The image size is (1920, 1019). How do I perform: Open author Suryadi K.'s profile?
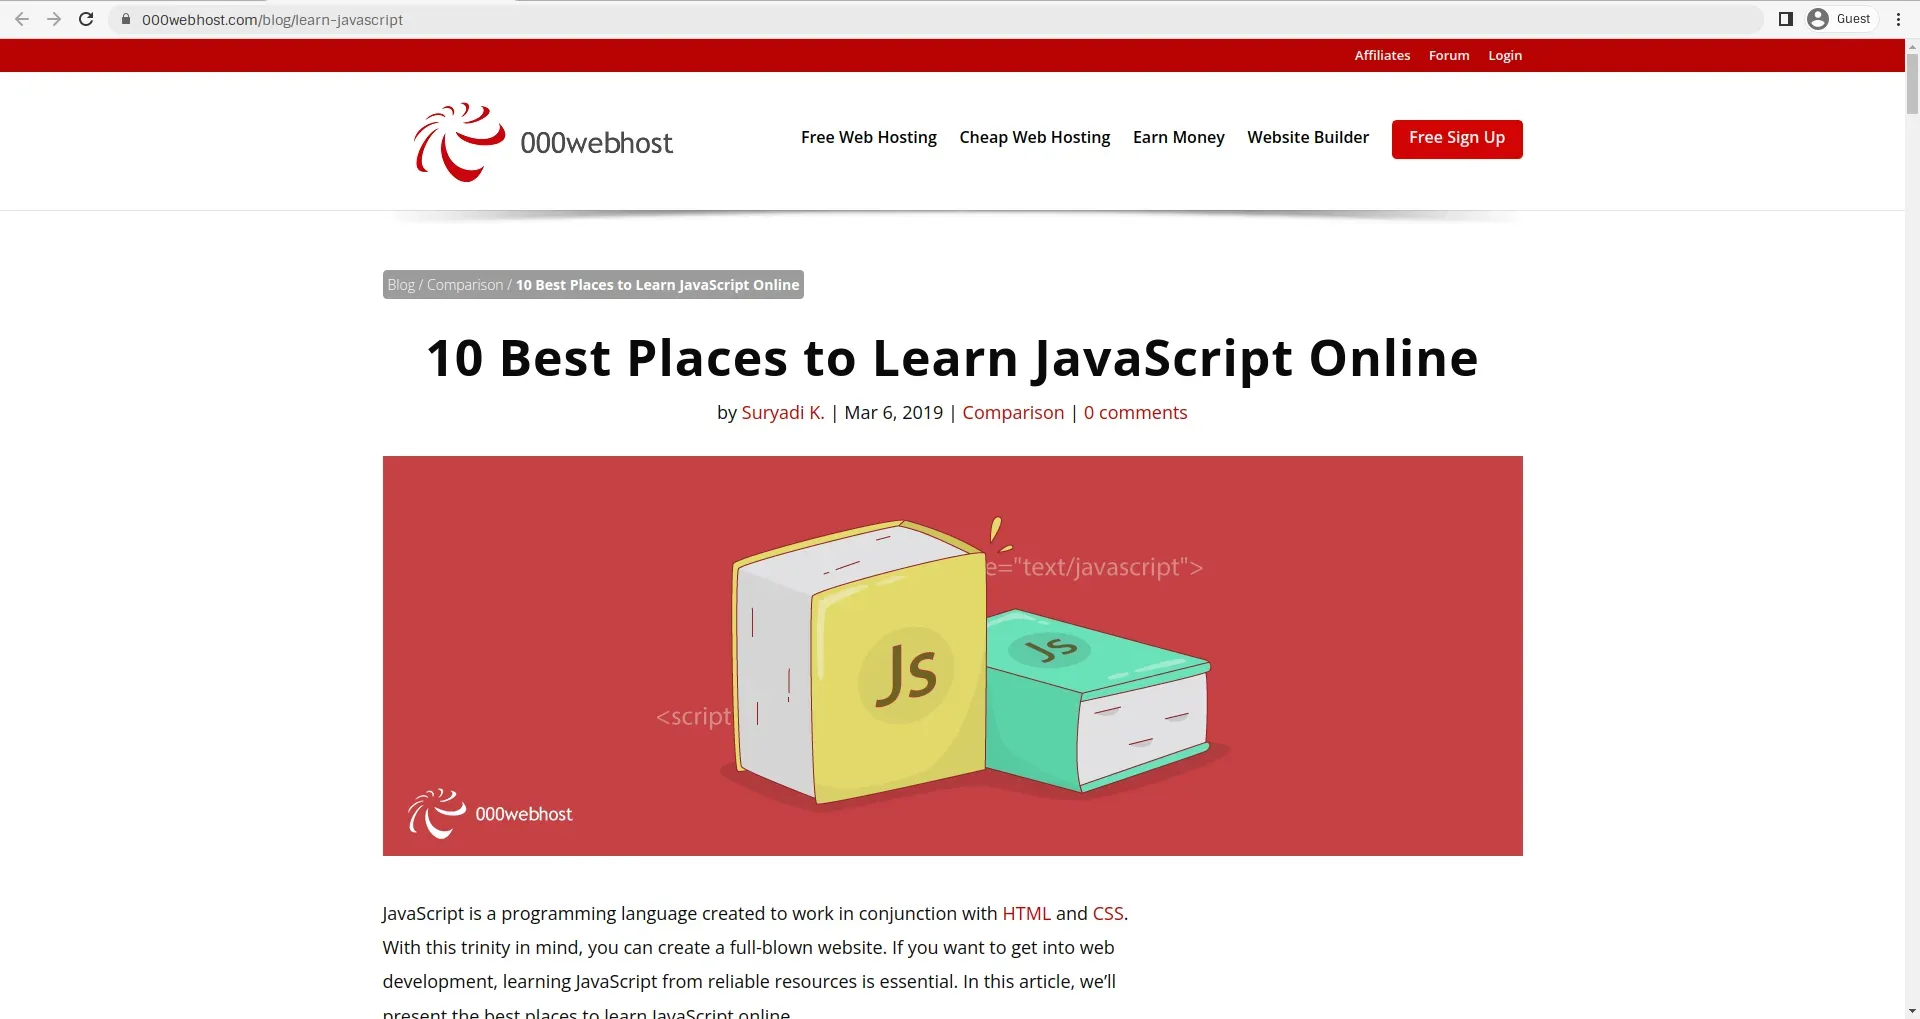point(783,412)
